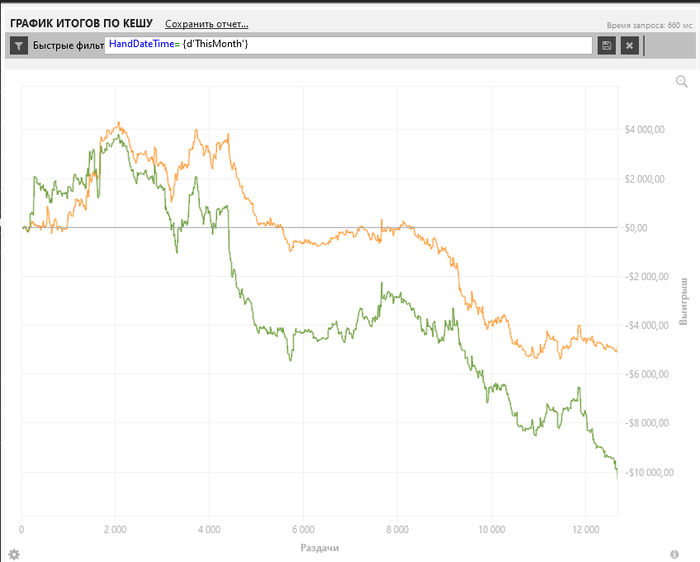This screenshot has height=562, width=700.
Task: Click the 8 000 hands axis label
Action: click(397, 530)
